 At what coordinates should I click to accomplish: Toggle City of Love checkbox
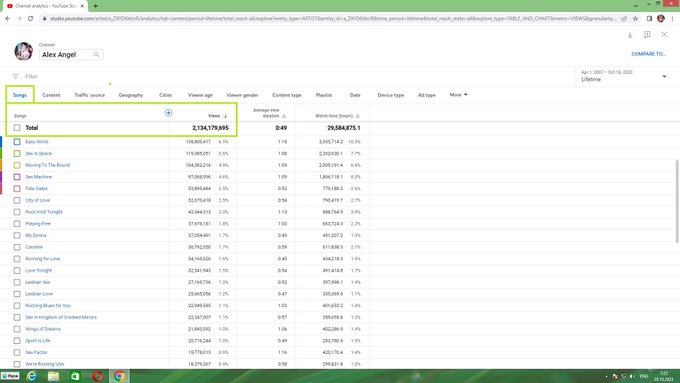pyautogui.click(x=17, y=200)
